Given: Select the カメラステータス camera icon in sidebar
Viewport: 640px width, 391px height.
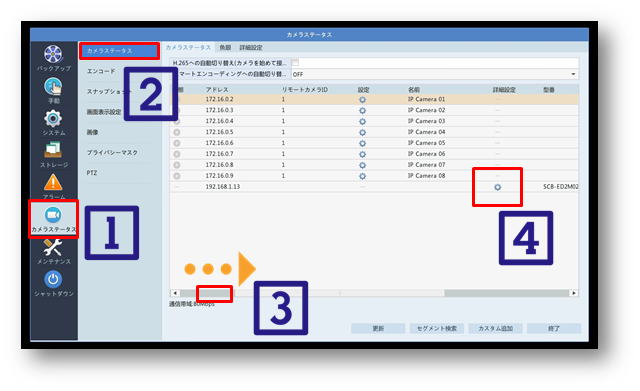Looking at the screenshot, I should click(x=53, y=215).
